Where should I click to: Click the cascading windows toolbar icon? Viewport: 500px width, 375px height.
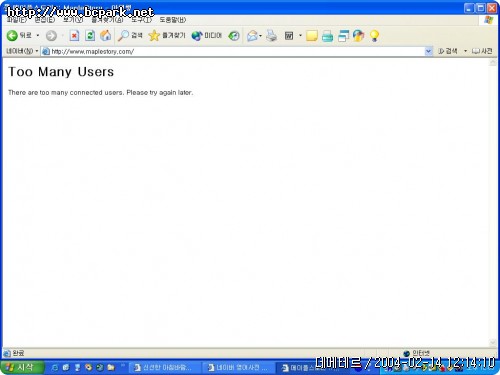[343, 36]
